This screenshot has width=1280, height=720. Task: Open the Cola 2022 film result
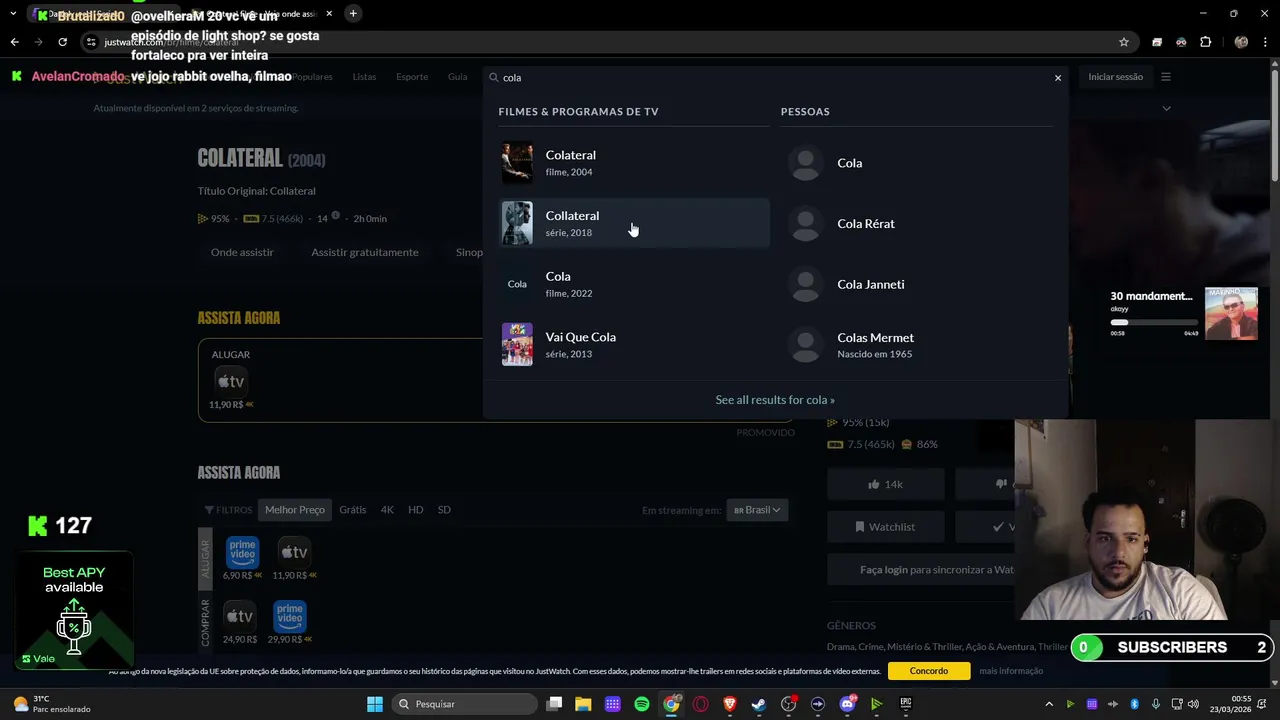634,284
